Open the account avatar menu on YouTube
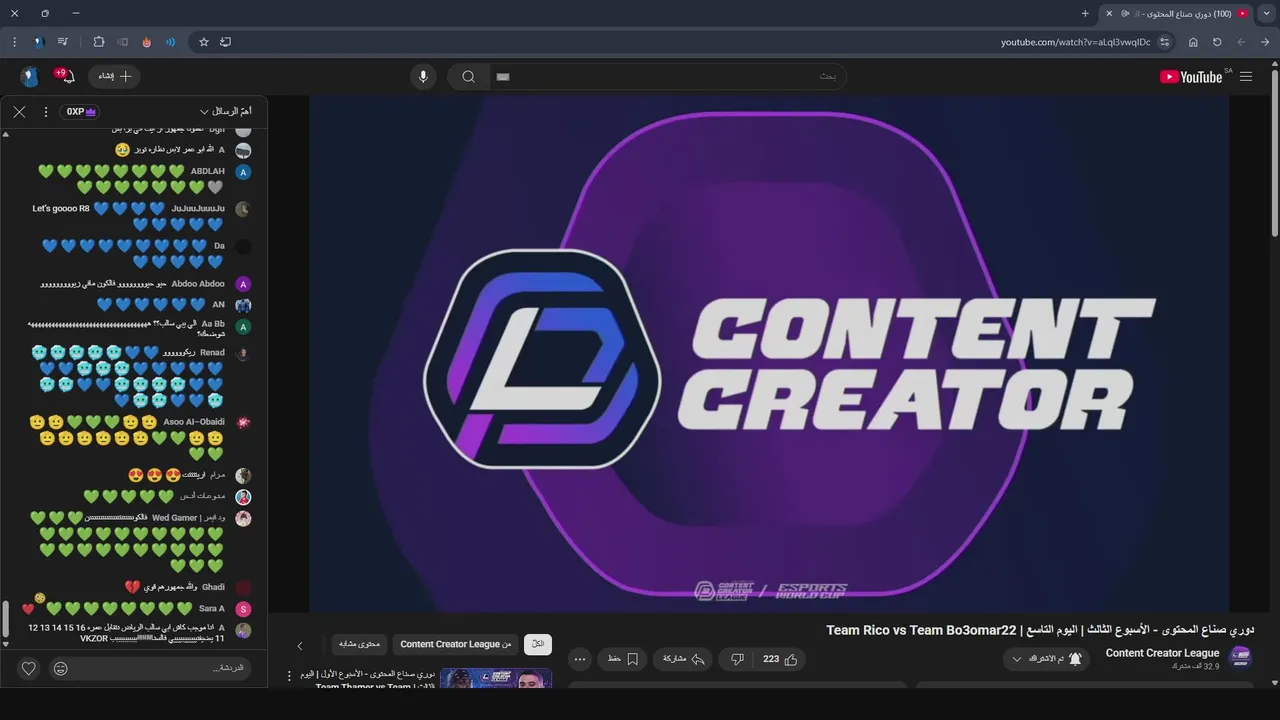The image size is (1280, 720). tap(29, 76)
